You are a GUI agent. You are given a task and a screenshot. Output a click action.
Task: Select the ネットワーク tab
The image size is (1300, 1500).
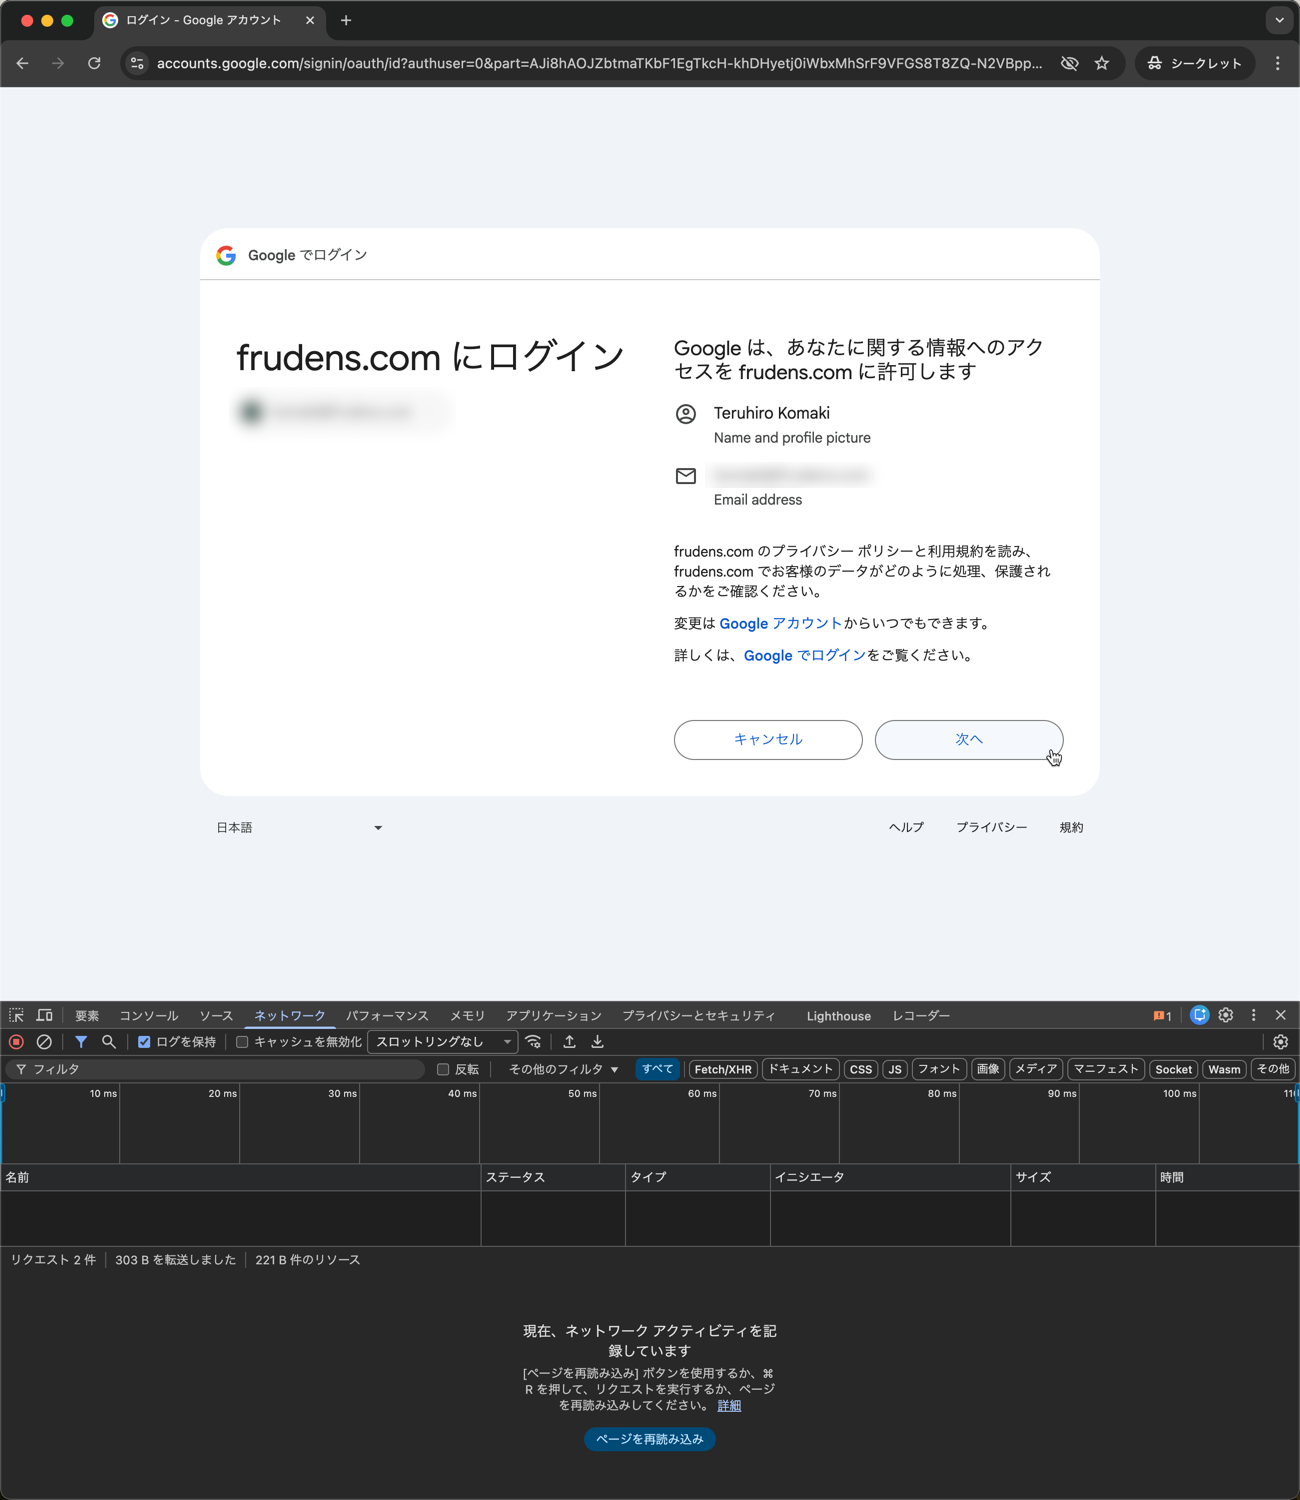[290, 1015]
